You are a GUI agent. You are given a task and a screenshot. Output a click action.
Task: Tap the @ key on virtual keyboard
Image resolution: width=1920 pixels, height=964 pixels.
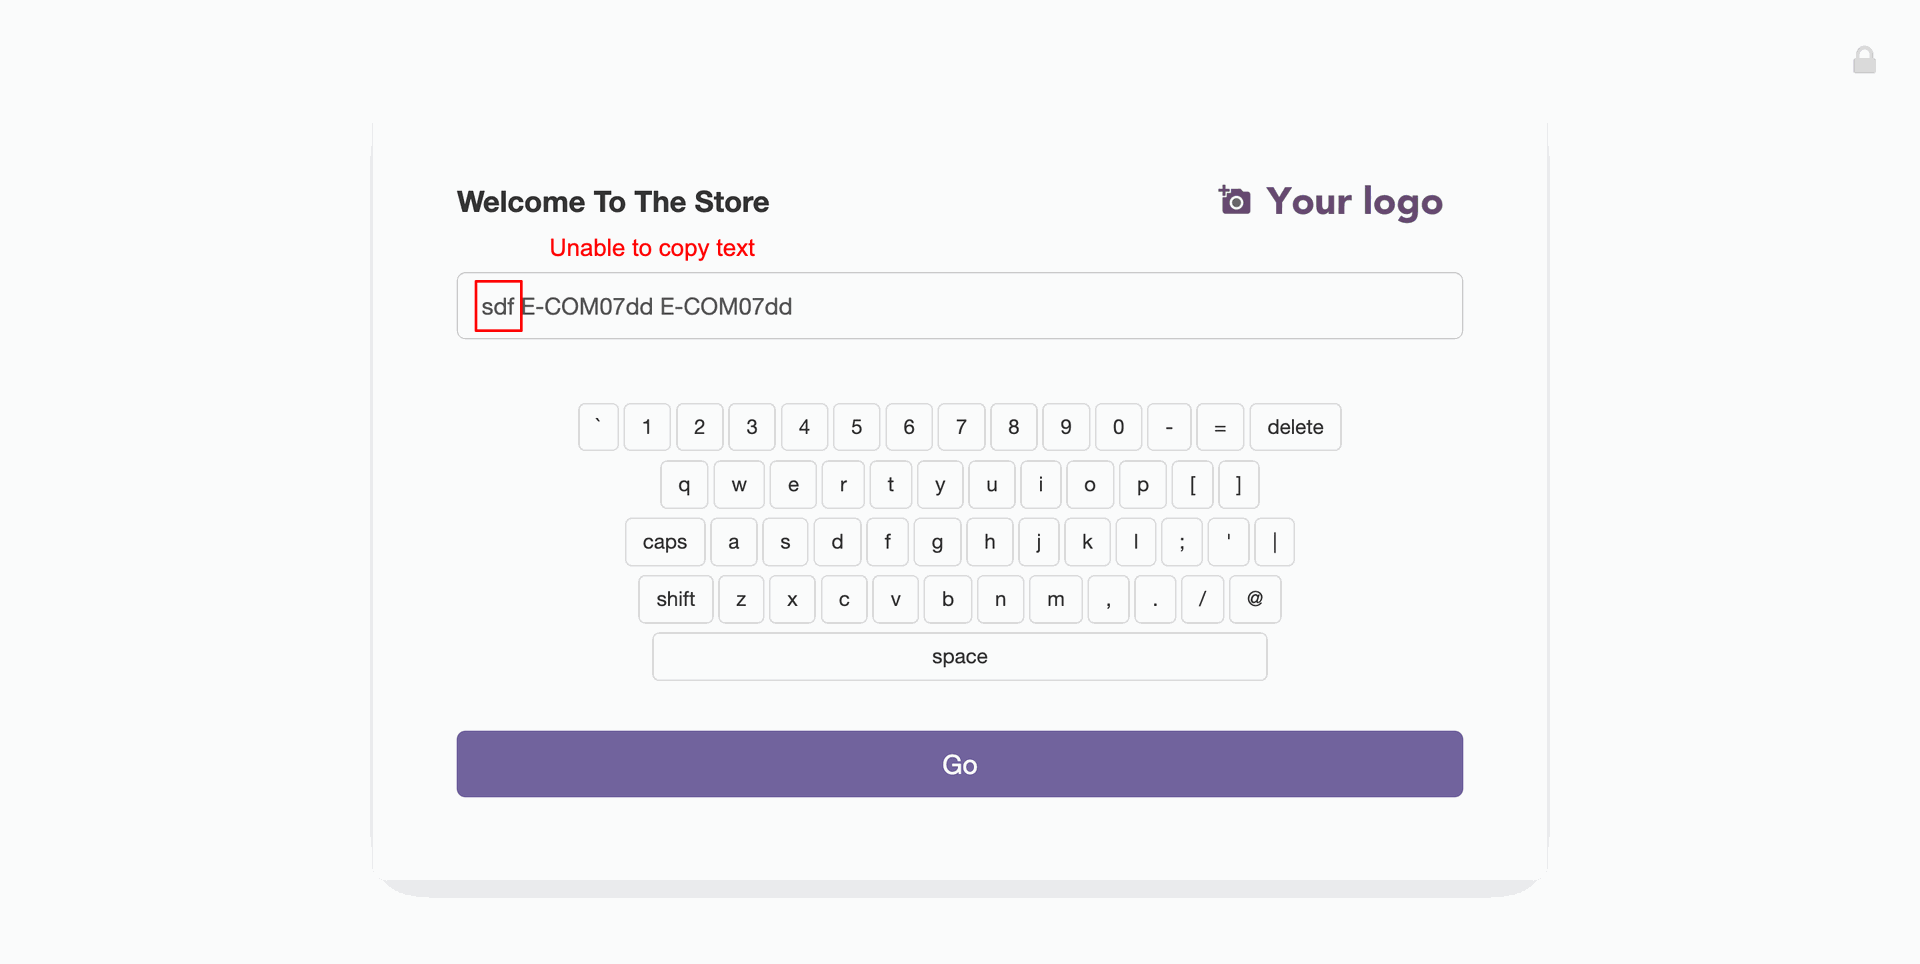pos(1255,599)
